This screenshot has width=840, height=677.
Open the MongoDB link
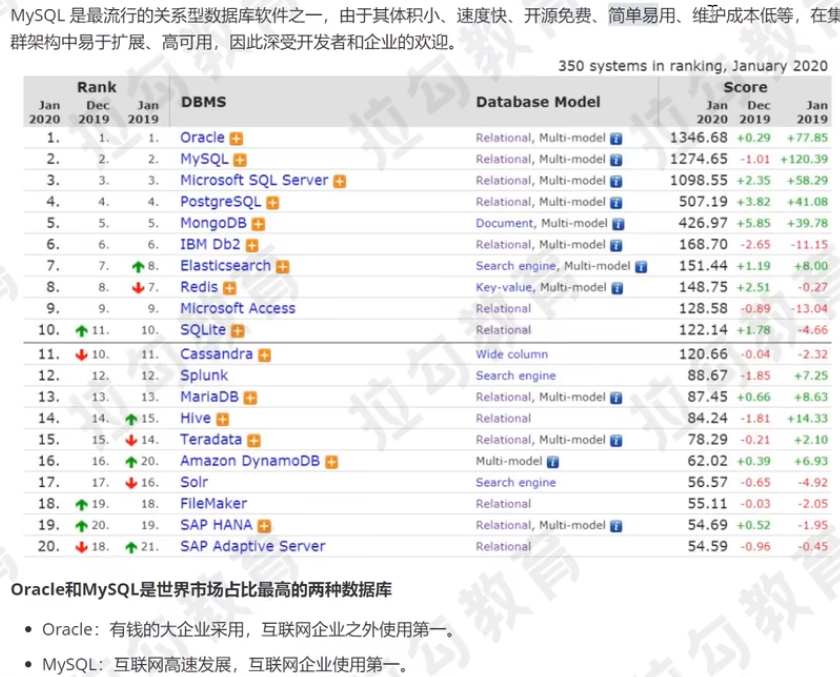pos(213,223)
